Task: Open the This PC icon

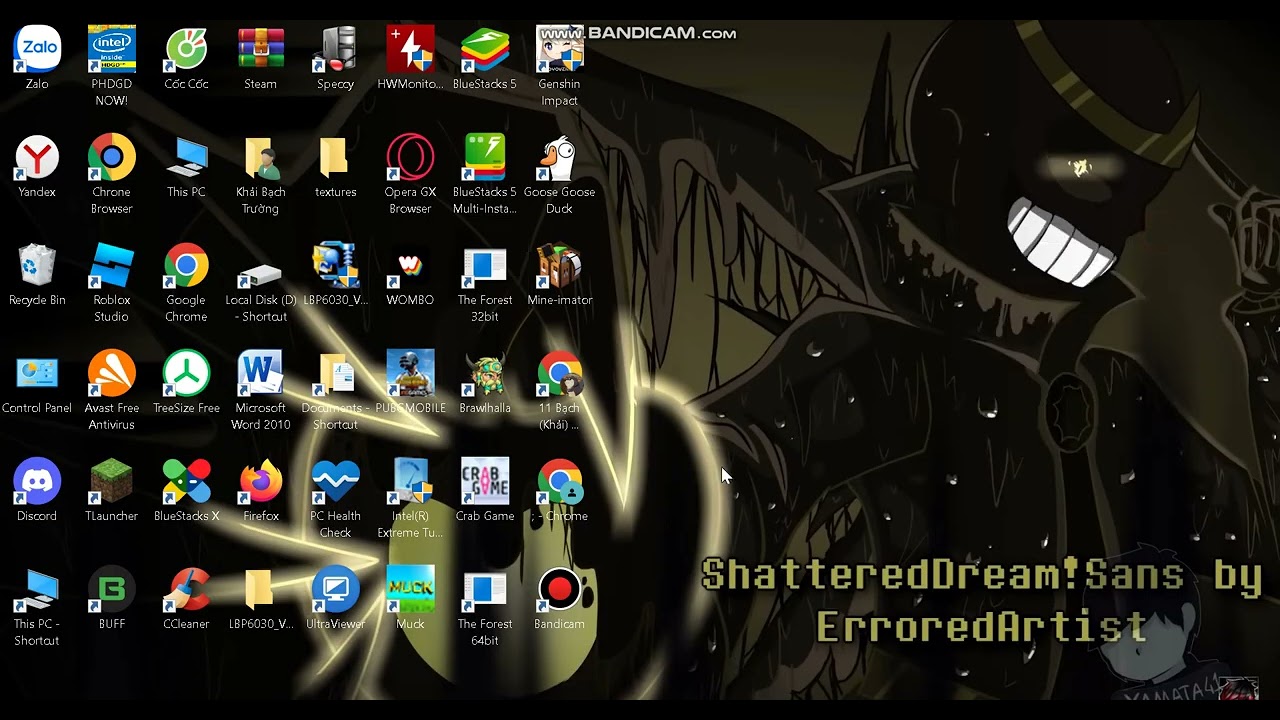Action: 186,157
